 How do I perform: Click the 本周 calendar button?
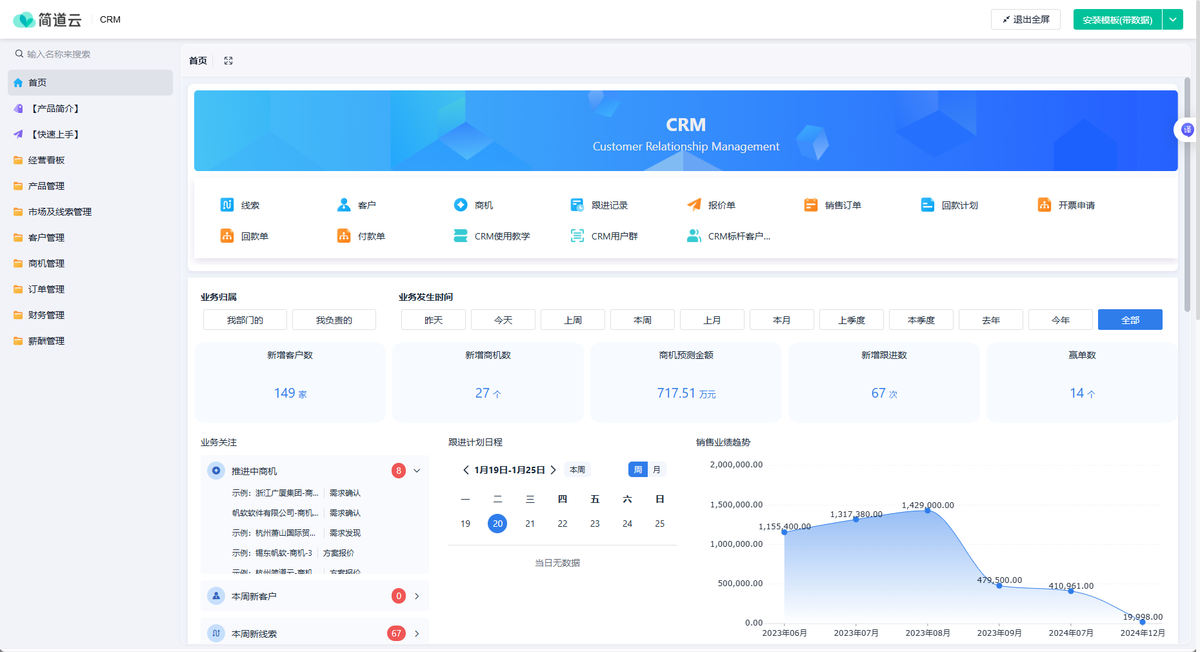[577, 470]
